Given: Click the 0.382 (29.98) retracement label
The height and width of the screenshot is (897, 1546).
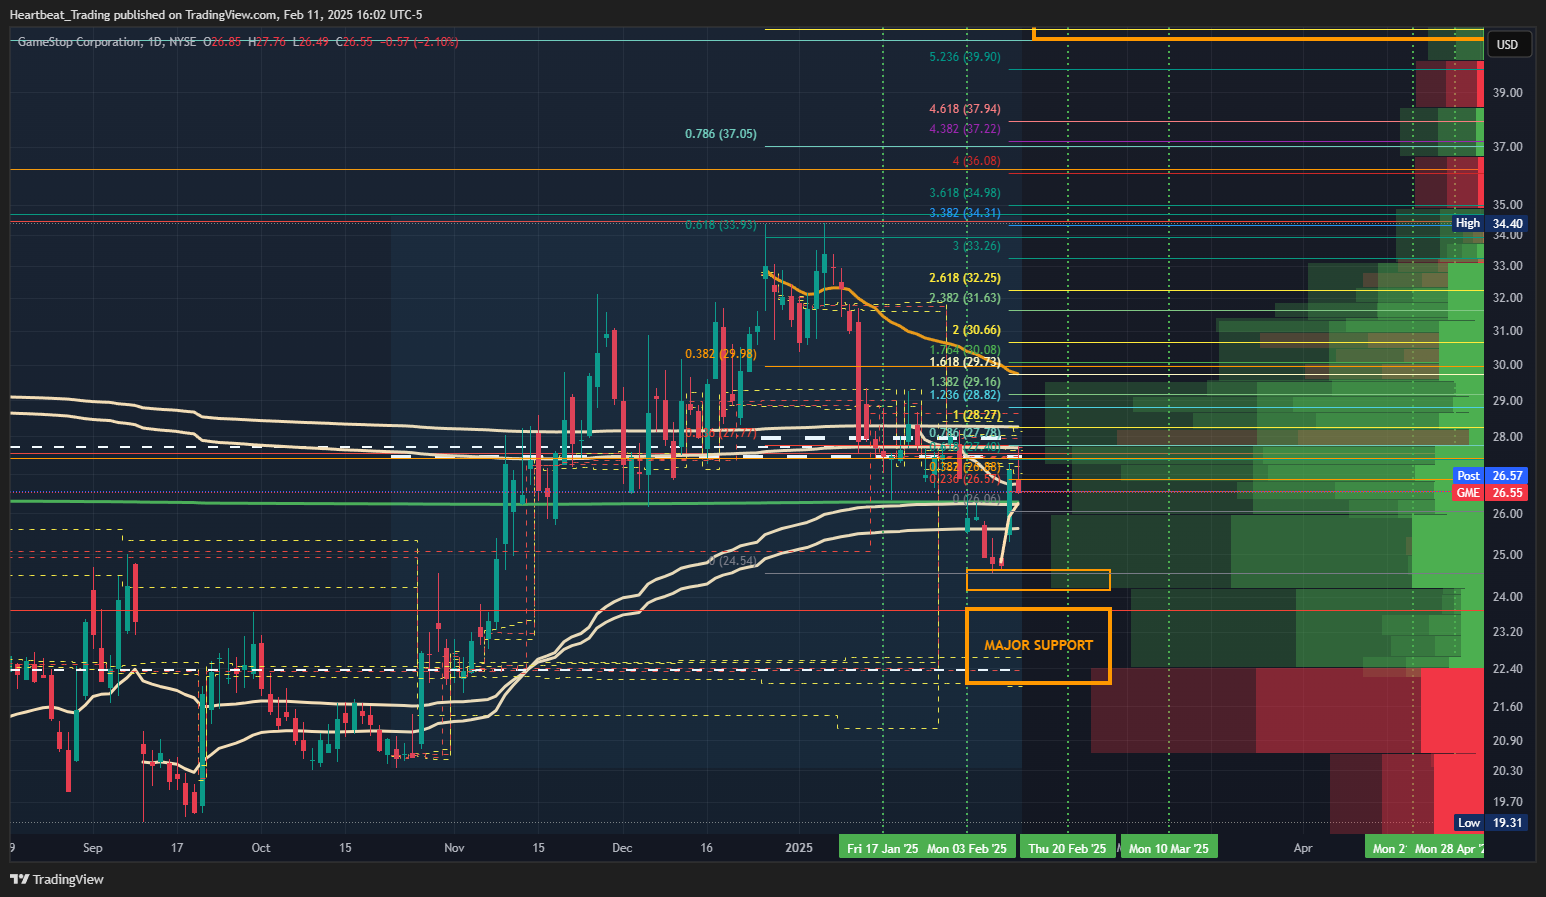Looking at the screenshot, I should 720,354.
